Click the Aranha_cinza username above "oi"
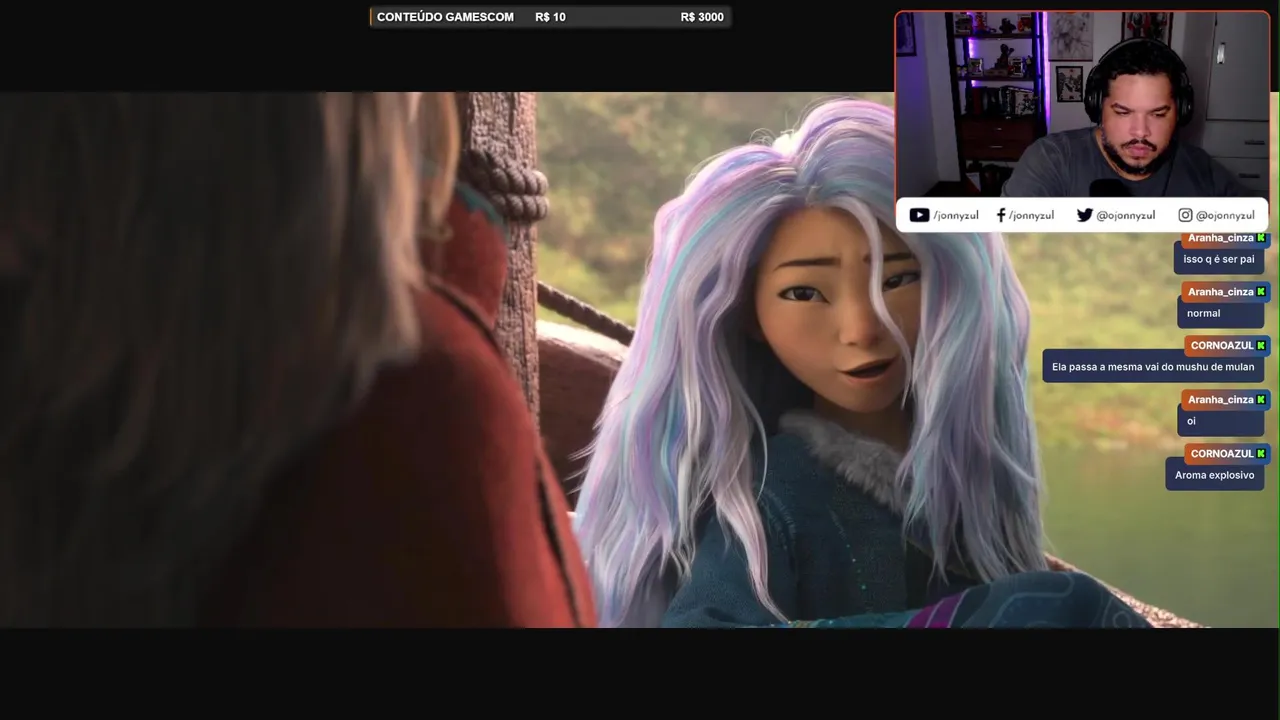The width and height of the screenshot is (1280, 720). point(1220,400)
